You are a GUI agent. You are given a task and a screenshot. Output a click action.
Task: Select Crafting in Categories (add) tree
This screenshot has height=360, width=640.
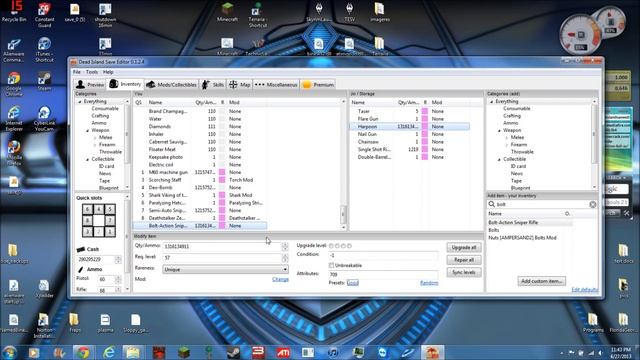tap(512, 116)
